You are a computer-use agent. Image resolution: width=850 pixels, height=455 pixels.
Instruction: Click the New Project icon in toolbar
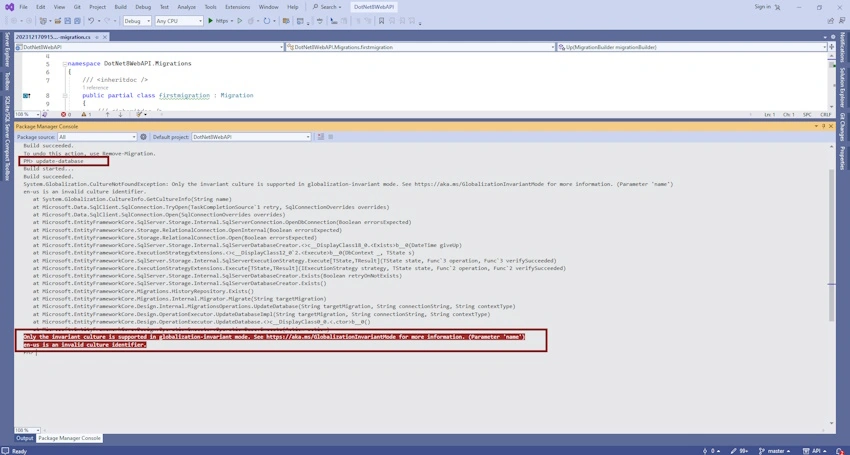(x=43, y=21)
